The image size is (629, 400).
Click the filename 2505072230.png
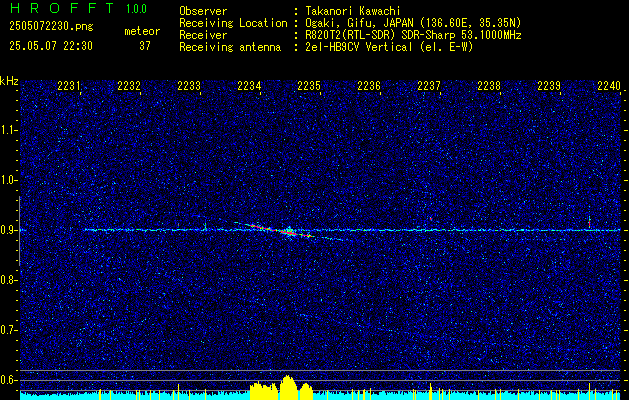coord(51,27)
